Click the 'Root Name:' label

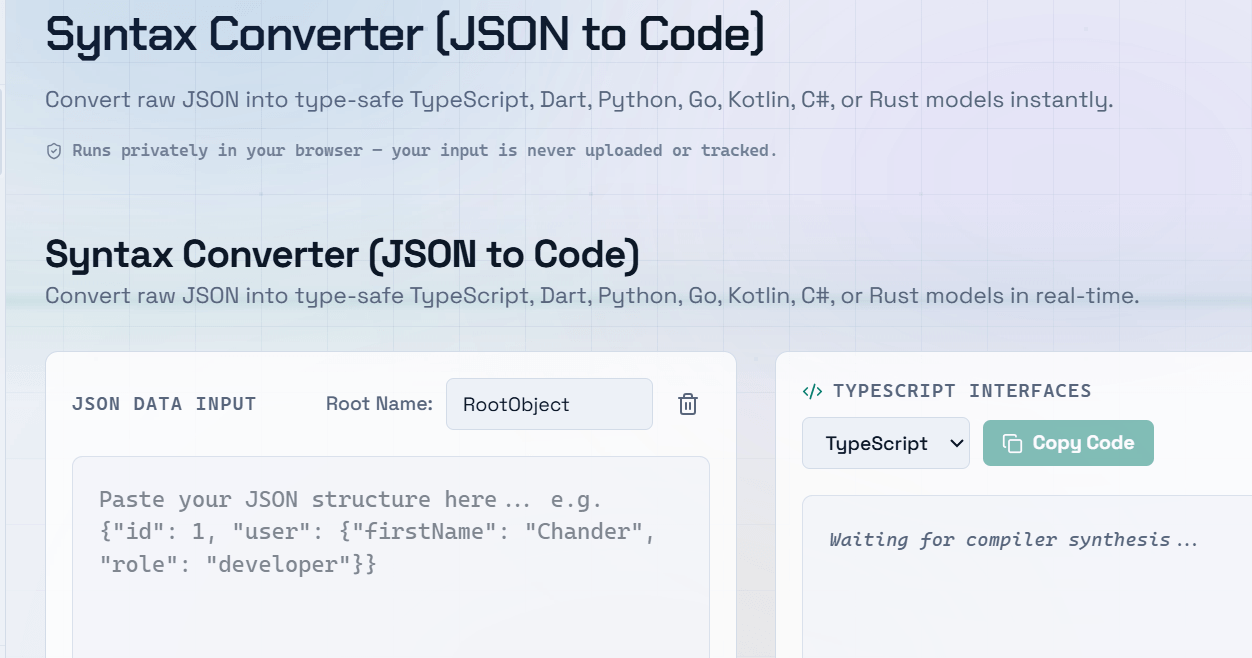click(x=379, y=404)
